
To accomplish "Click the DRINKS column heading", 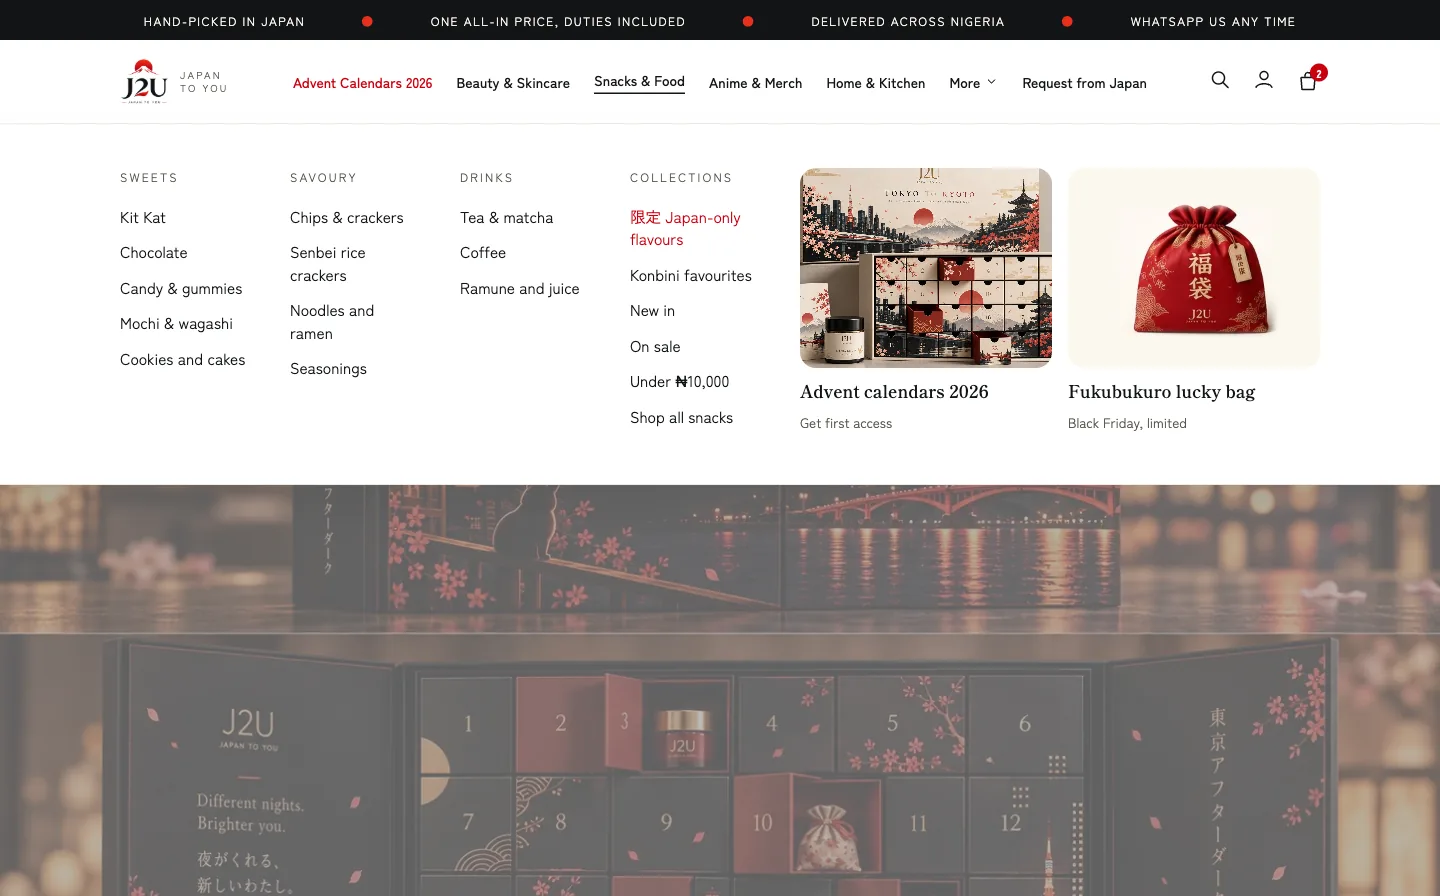I will [x=486, y=178].
